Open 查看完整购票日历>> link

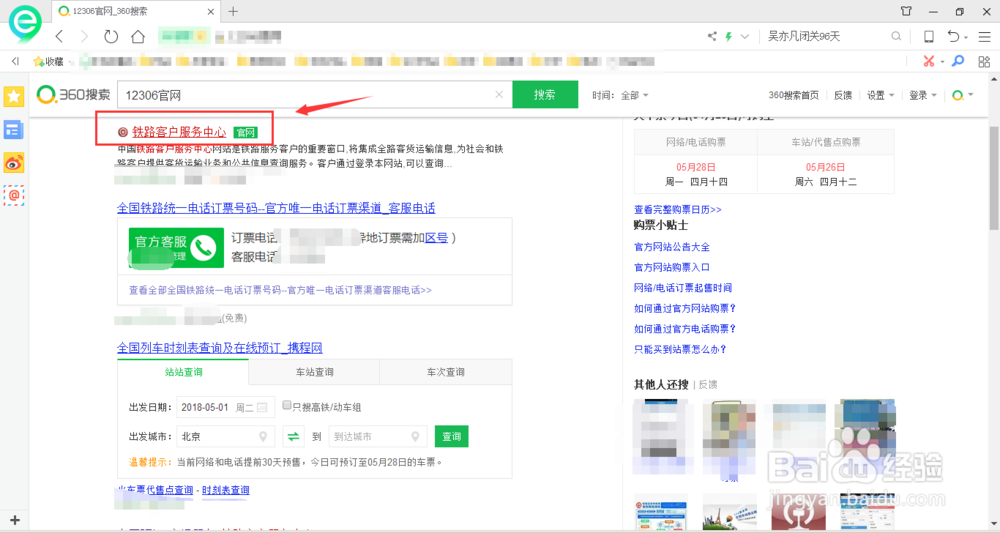[678, 209]
